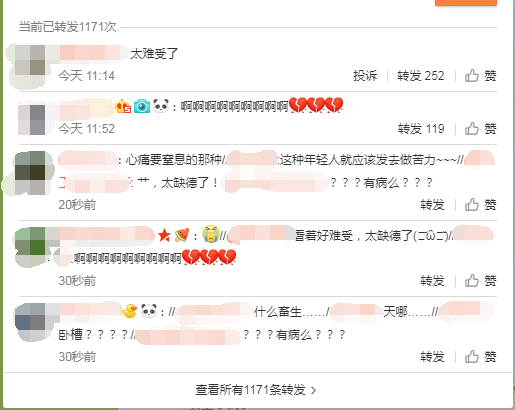Screen dimensions: 515x410
Task: Open the first commenter's avatar
Action: click(x=30, y=66)
